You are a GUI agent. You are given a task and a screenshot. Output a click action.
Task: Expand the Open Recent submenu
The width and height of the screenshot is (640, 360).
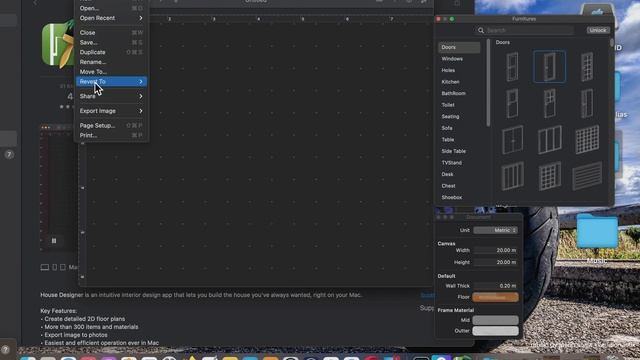(111, 18)
